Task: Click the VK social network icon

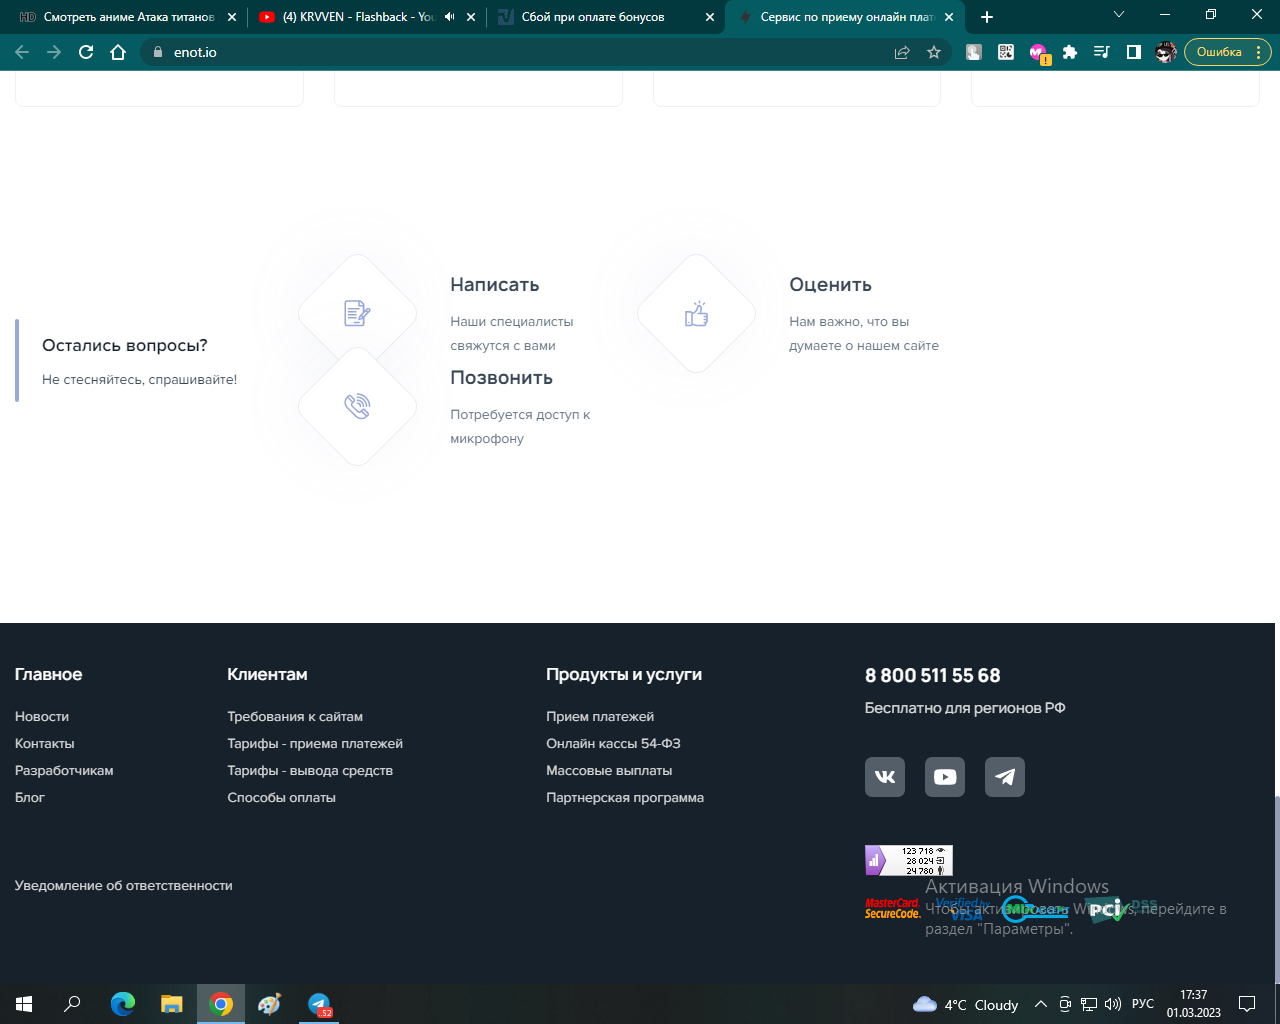Action: tap(884, 777)
